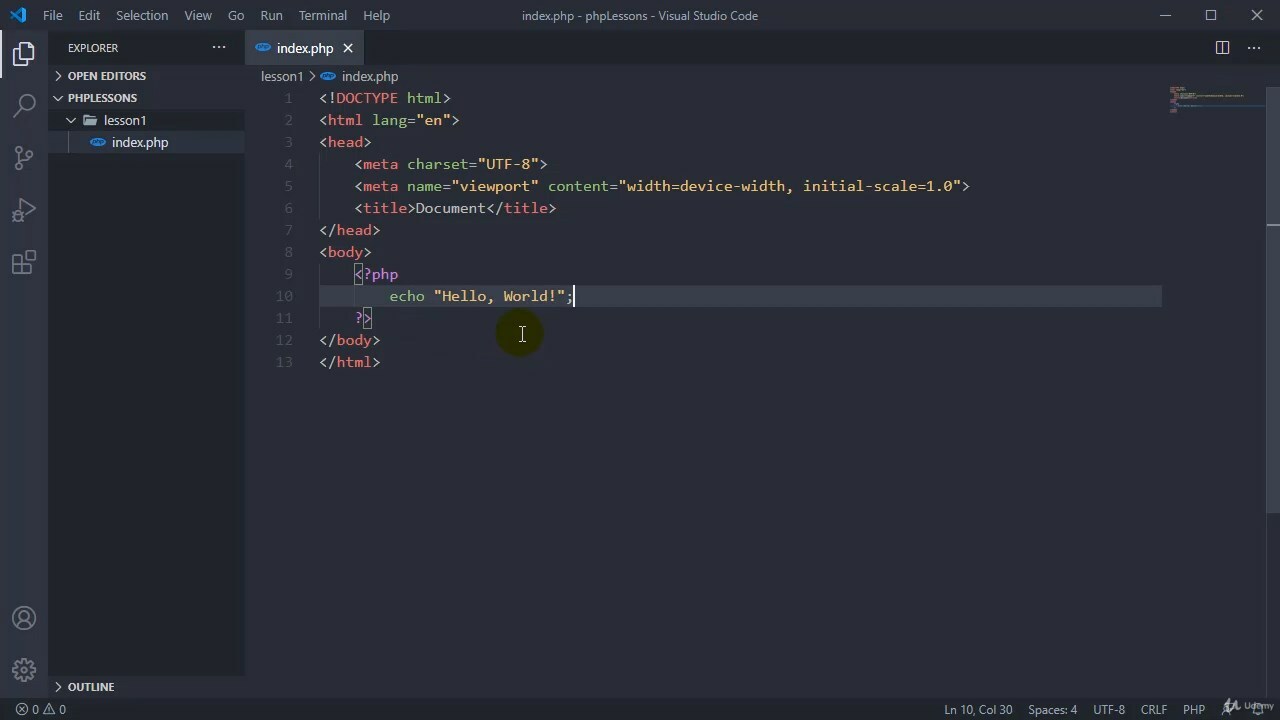This screenshot has height=720, width=1280.
Task: Click the PHP file icon in breadcrumb
Action: (328, 76)
